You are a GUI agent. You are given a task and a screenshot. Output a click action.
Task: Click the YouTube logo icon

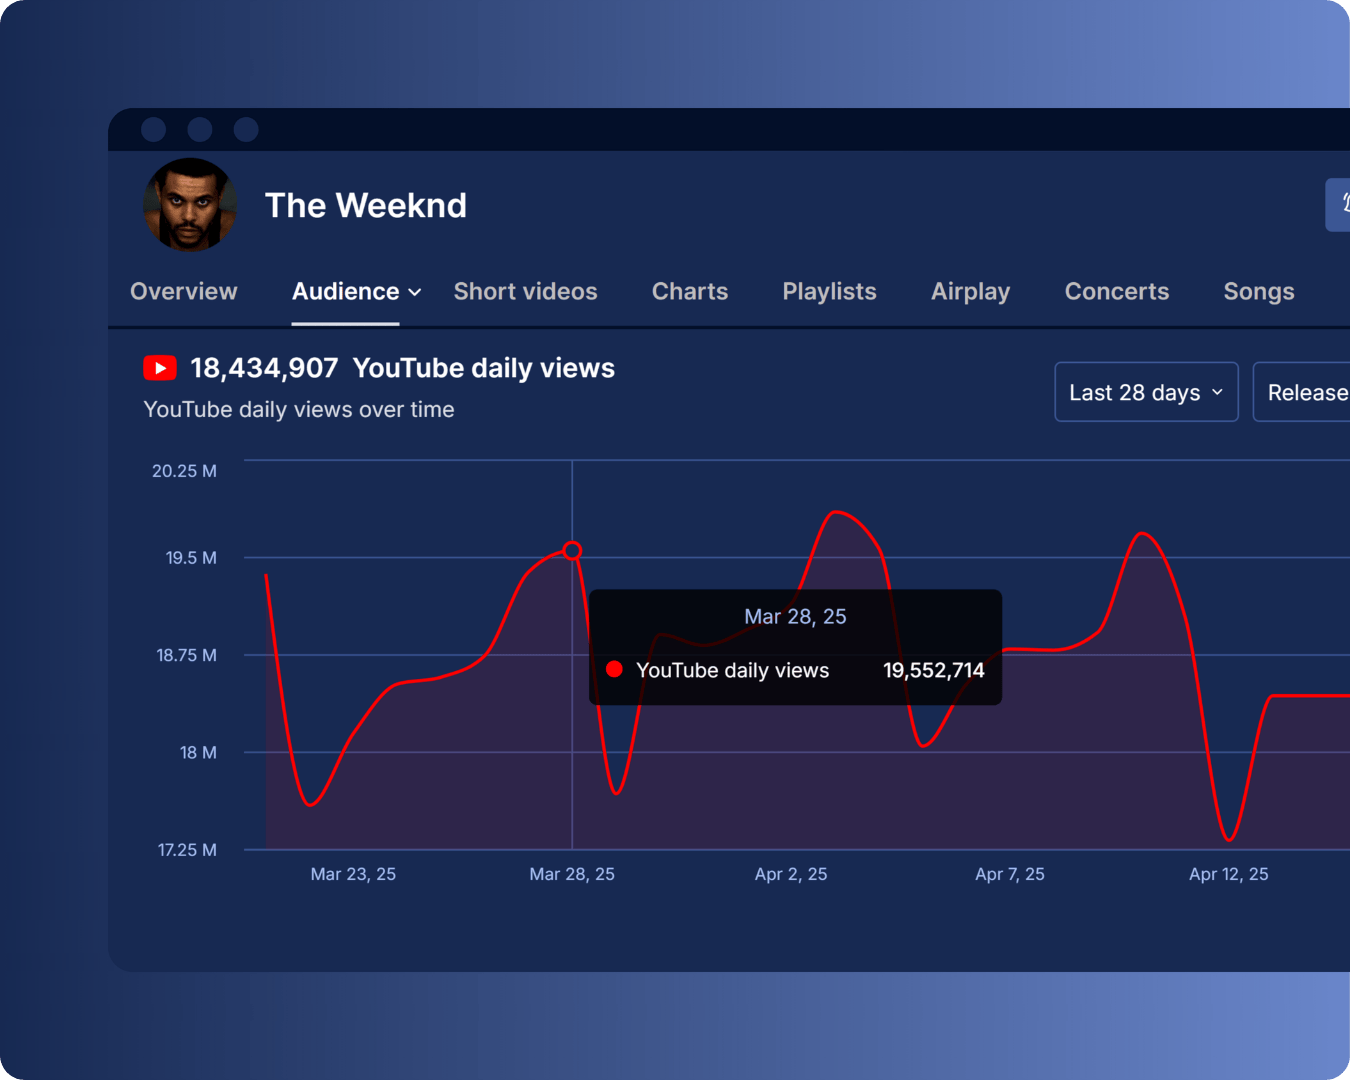click(160, 368)
